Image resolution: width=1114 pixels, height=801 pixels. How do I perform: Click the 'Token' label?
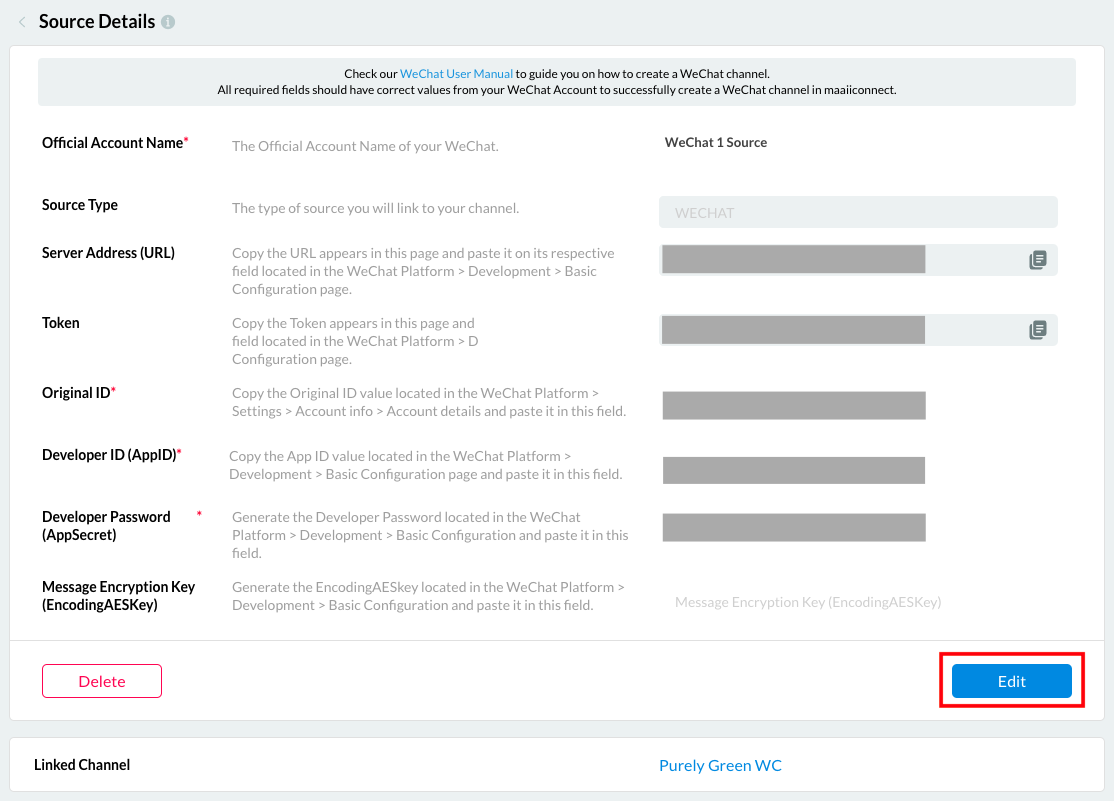tap(60, 323)
